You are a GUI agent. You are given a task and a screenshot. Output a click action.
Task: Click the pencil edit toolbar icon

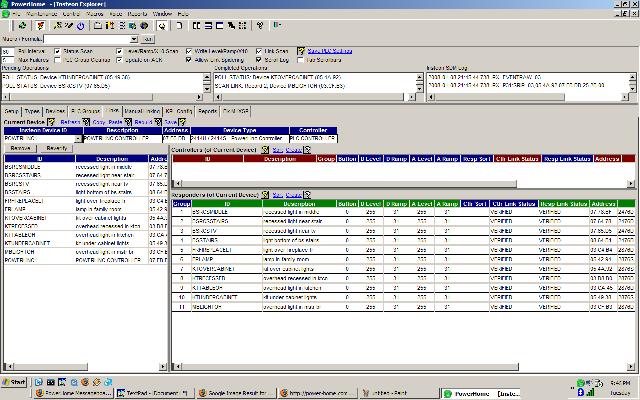click(69, 25)
